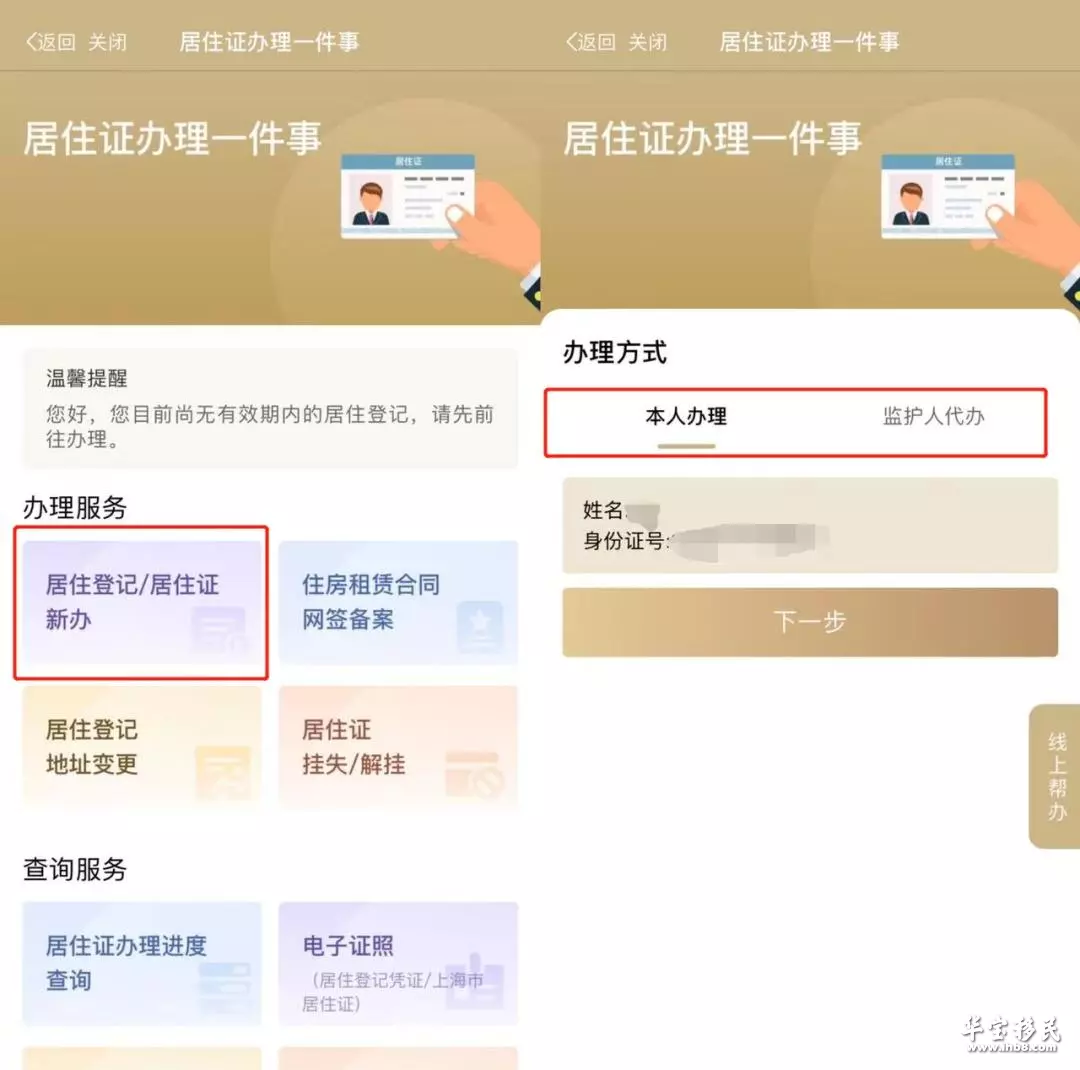Tap 关闭 on the left screen header
This screenshot has height=1070, width=1080.
pos(107,42)
